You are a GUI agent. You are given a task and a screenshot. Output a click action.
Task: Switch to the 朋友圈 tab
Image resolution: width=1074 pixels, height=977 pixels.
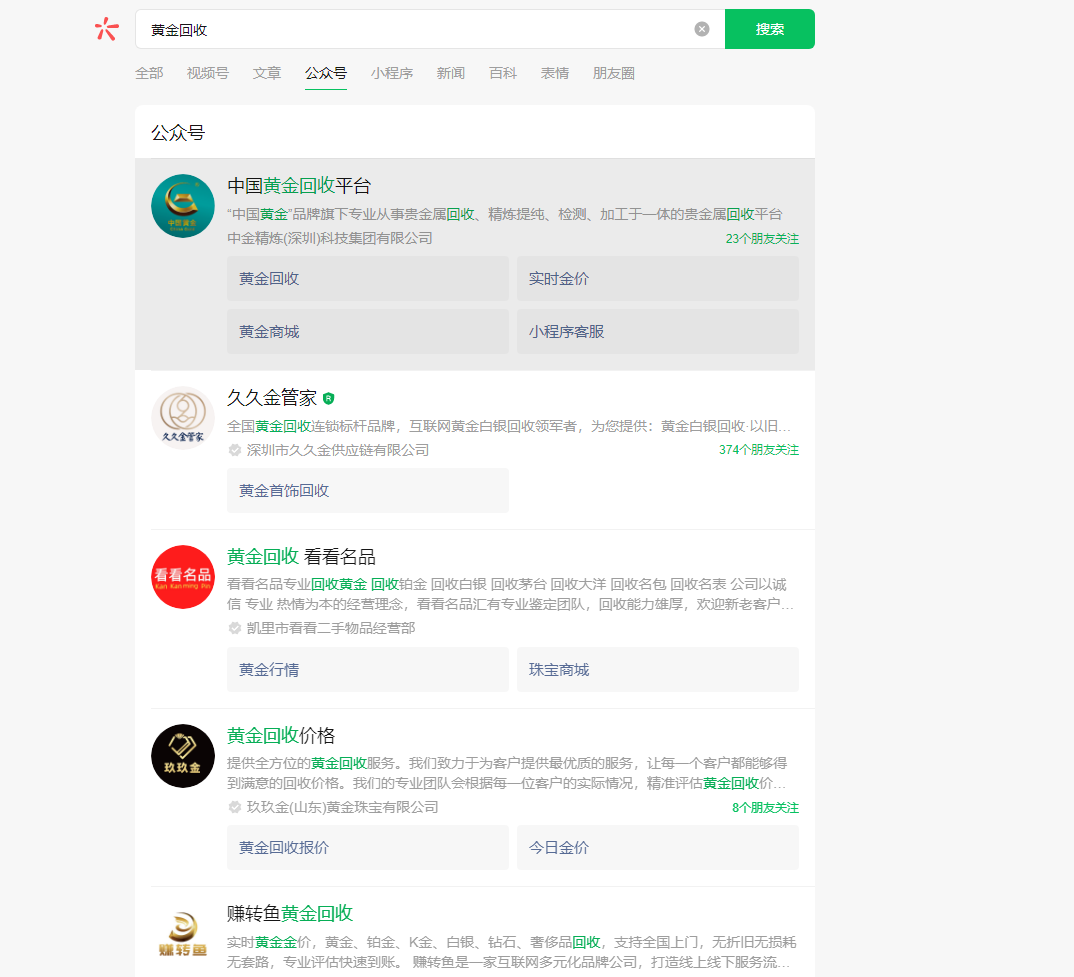click(x=614, y=73)
